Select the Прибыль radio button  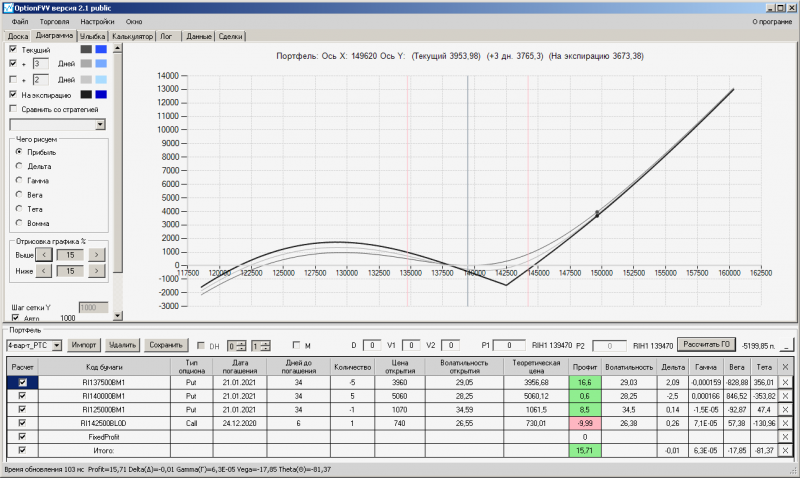click(x=19, y=152)
